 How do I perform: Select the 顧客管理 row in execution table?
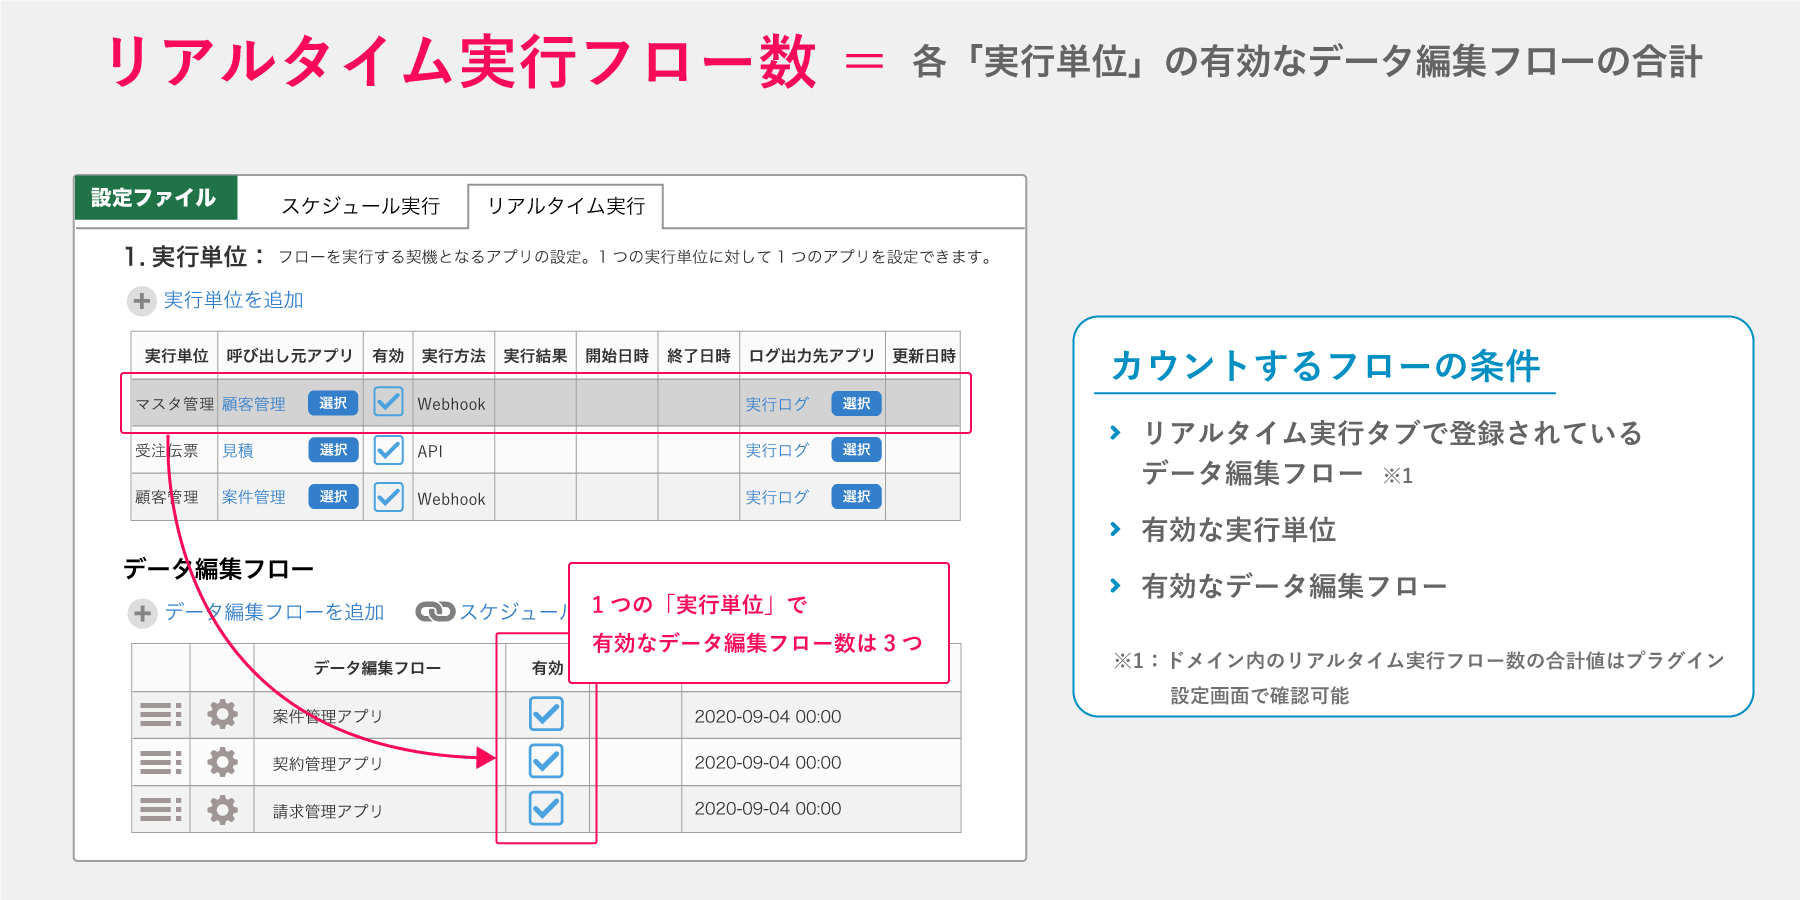coord(166,497)
